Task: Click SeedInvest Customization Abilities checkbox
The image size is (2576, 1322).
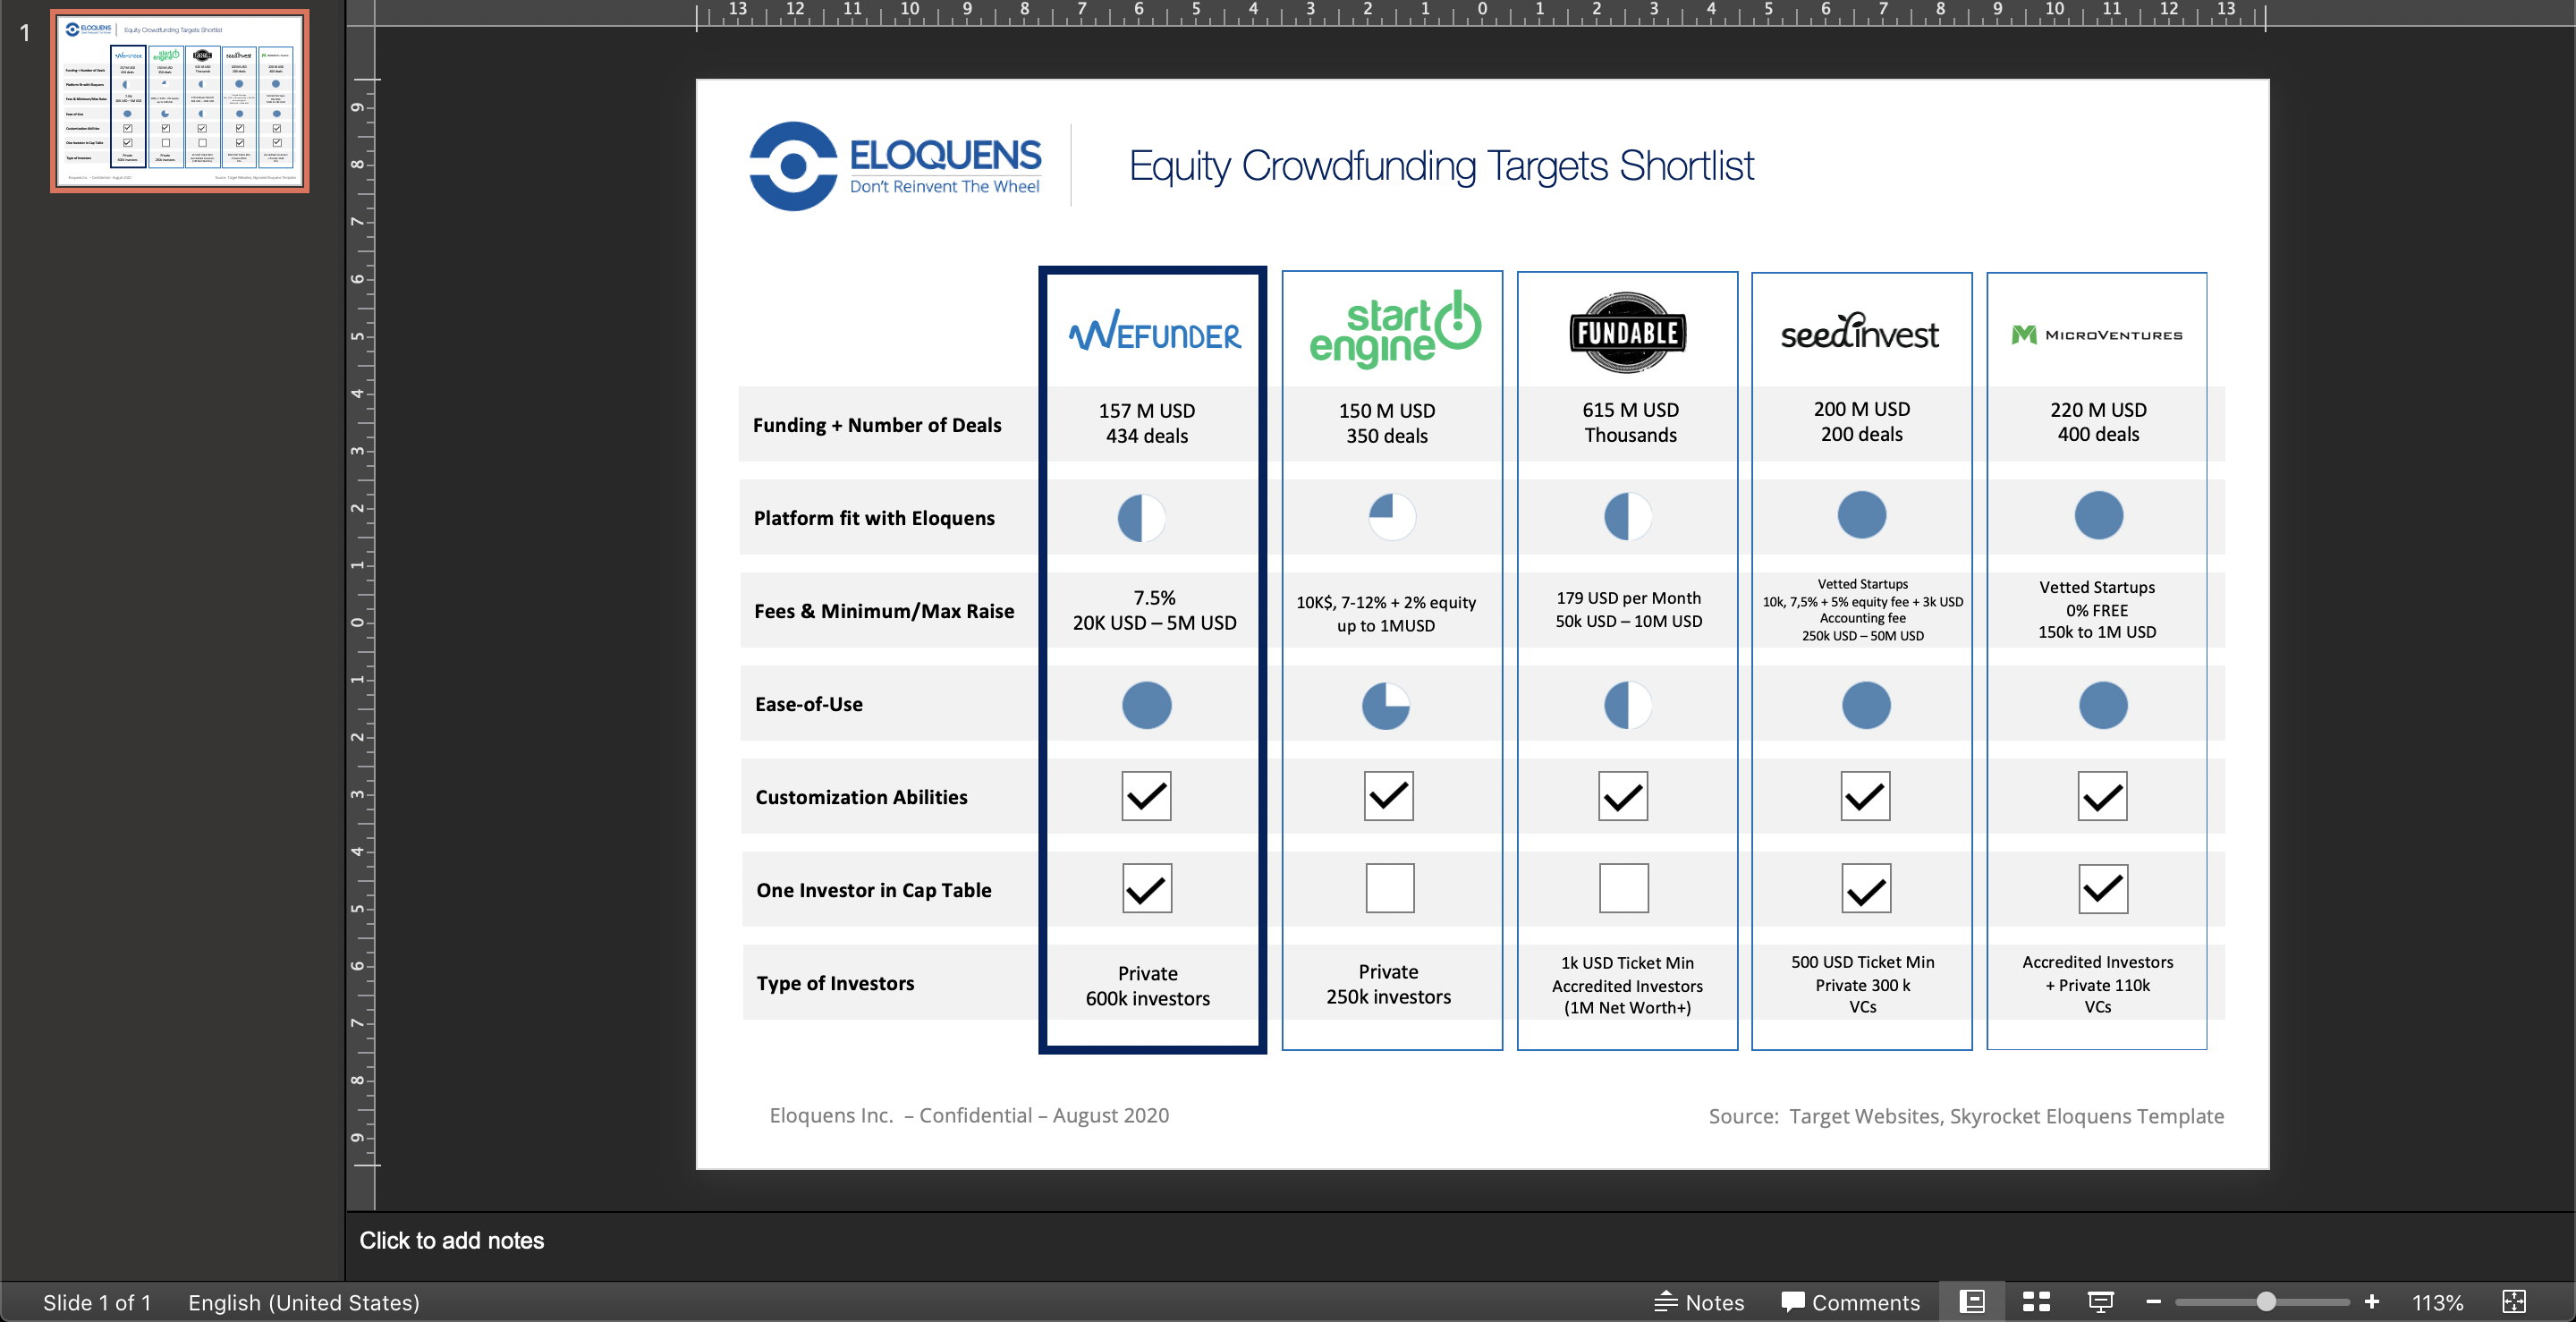Action: point(1865,796)
